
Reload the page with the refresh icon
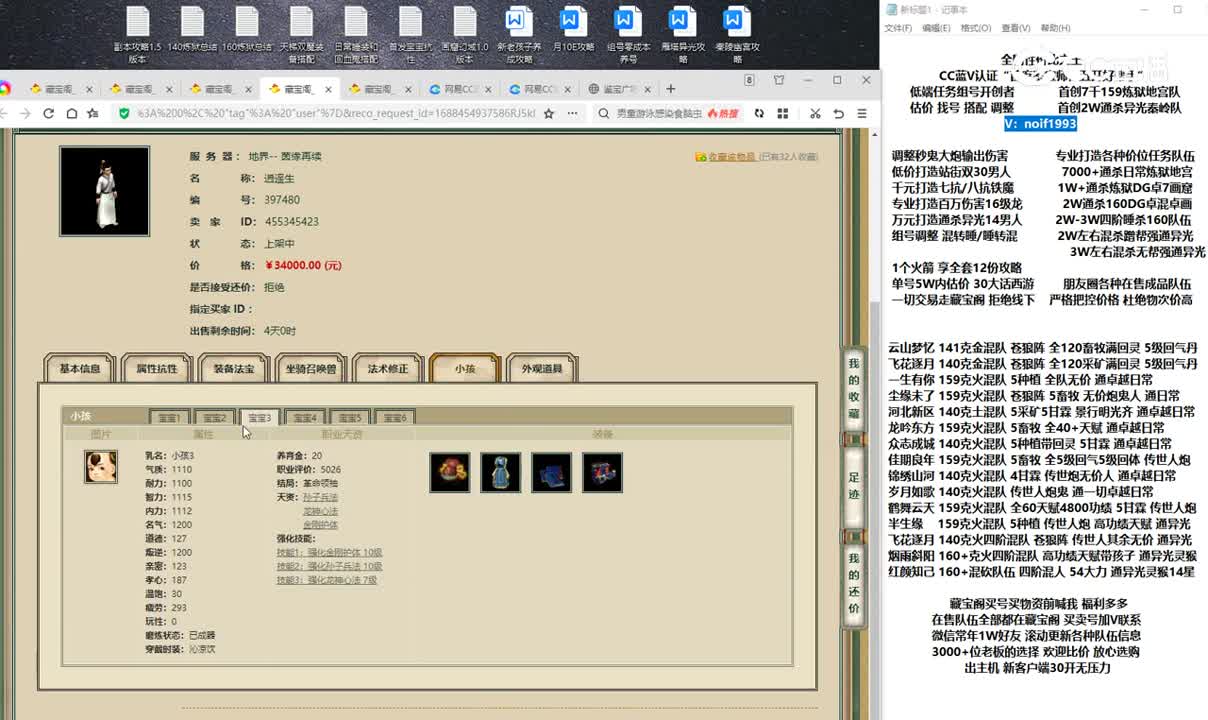(48, 114)
